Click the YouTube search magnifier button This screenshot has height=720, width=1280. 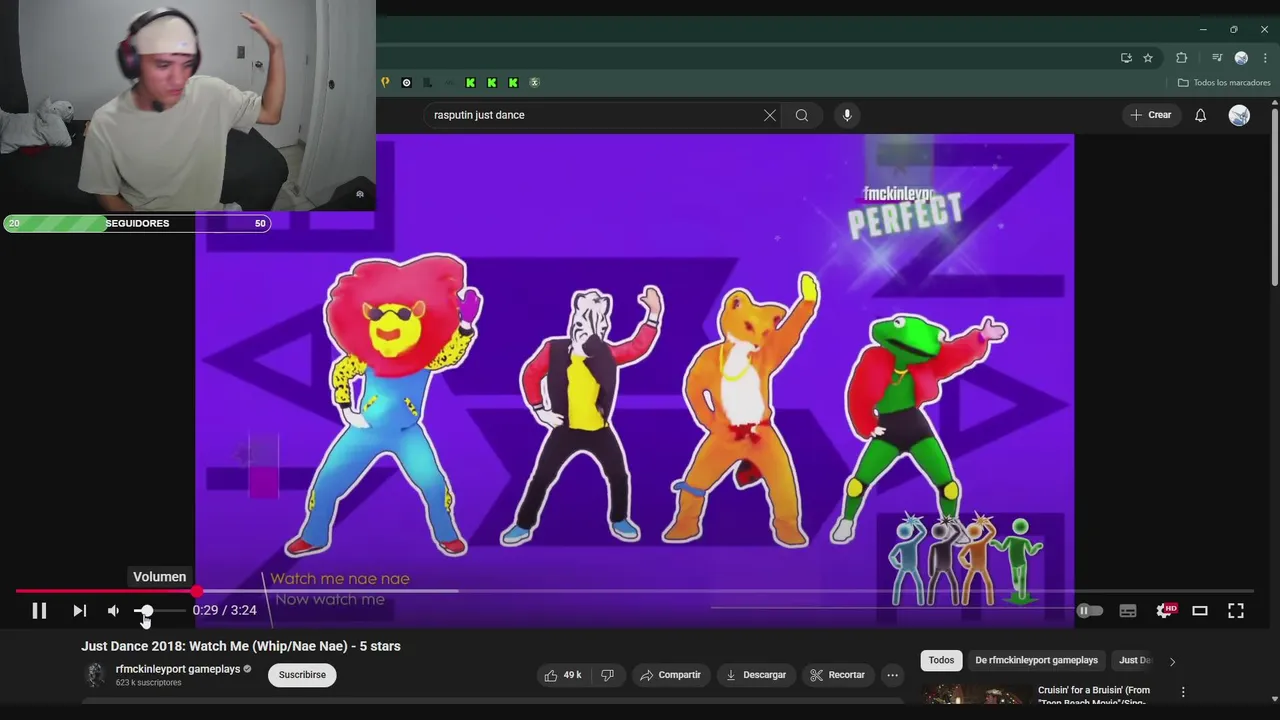[802, 115]
